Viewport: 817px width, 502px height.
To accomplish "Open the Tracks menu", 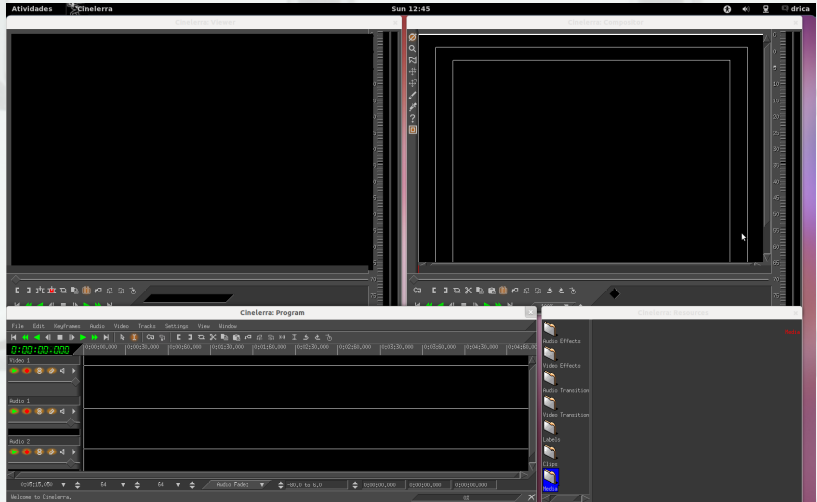I will click(147, 326).
